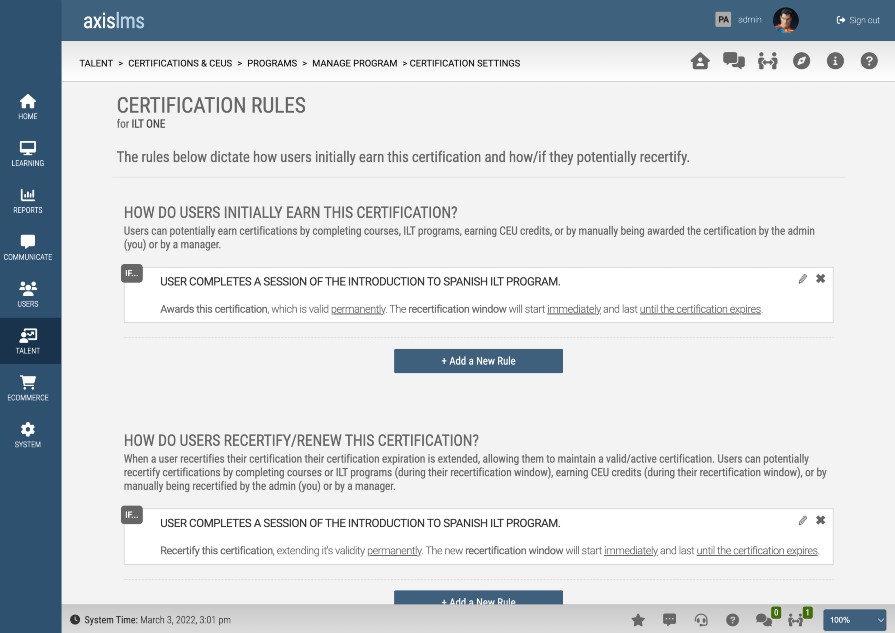The width and height of the screenshot is (895, 633).
Task: Open the compass explore icon
Action: click(801, 61)
